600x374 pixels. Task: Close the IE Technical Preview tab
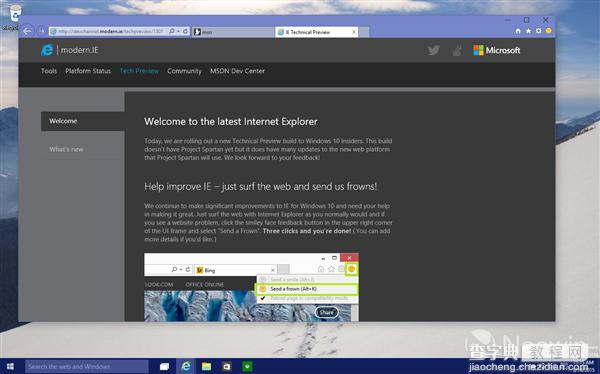tap(354, 32)
